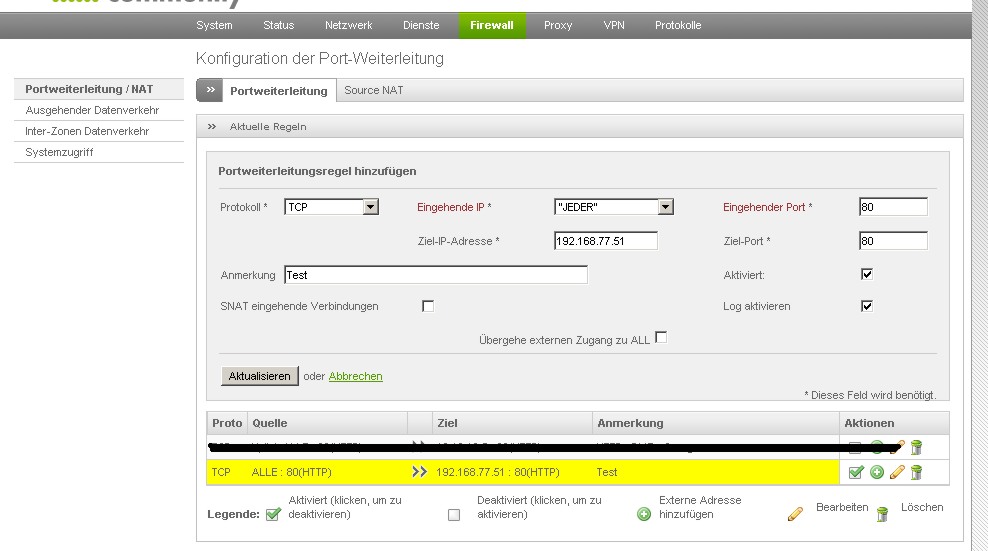This screenshot has width=988, height=551.
Task: Delete the Test rule using its trash icon
Action: [916, 472]
